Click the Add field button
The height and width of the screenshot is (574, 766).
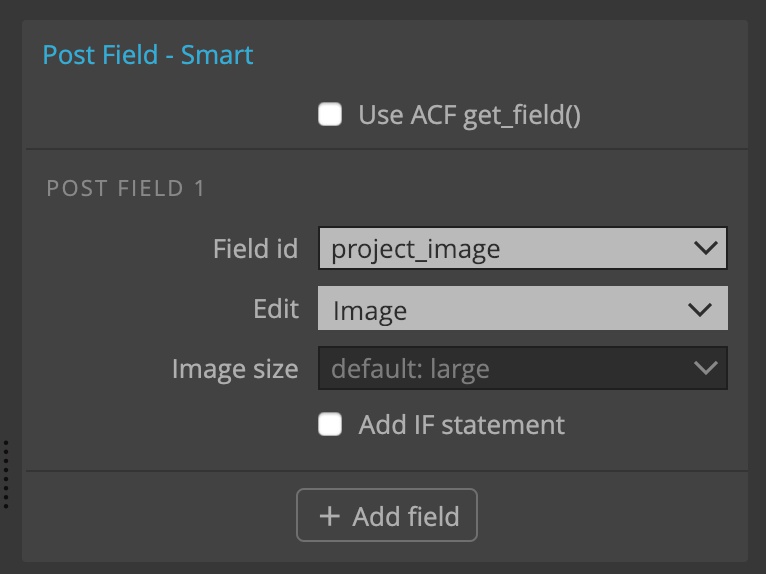coord(387,515)
